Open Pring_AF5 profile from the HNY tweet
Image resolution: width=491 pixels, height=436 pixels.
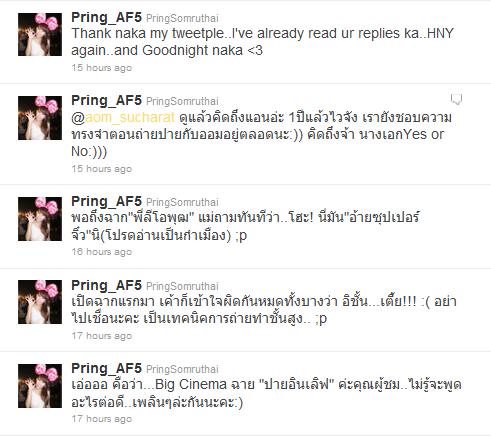tap(107, 17)
